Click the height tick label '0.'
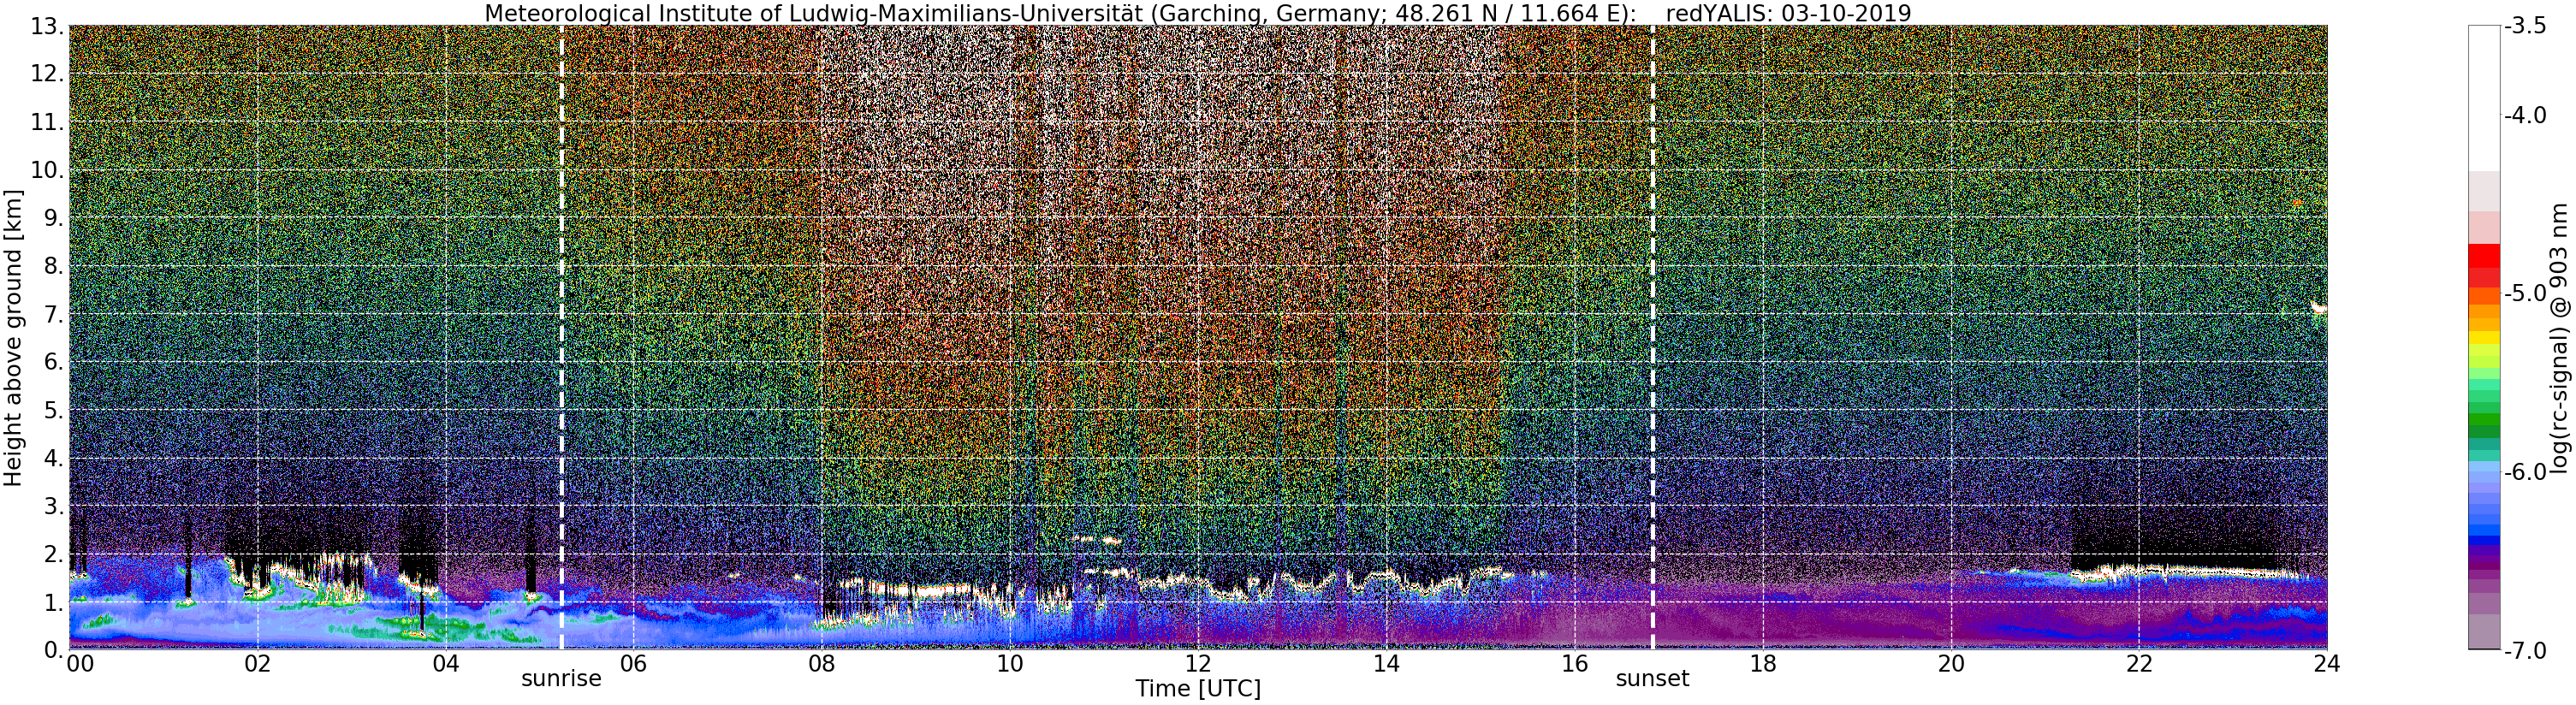Screen dimensions: 2576x705 click(54, 650)
